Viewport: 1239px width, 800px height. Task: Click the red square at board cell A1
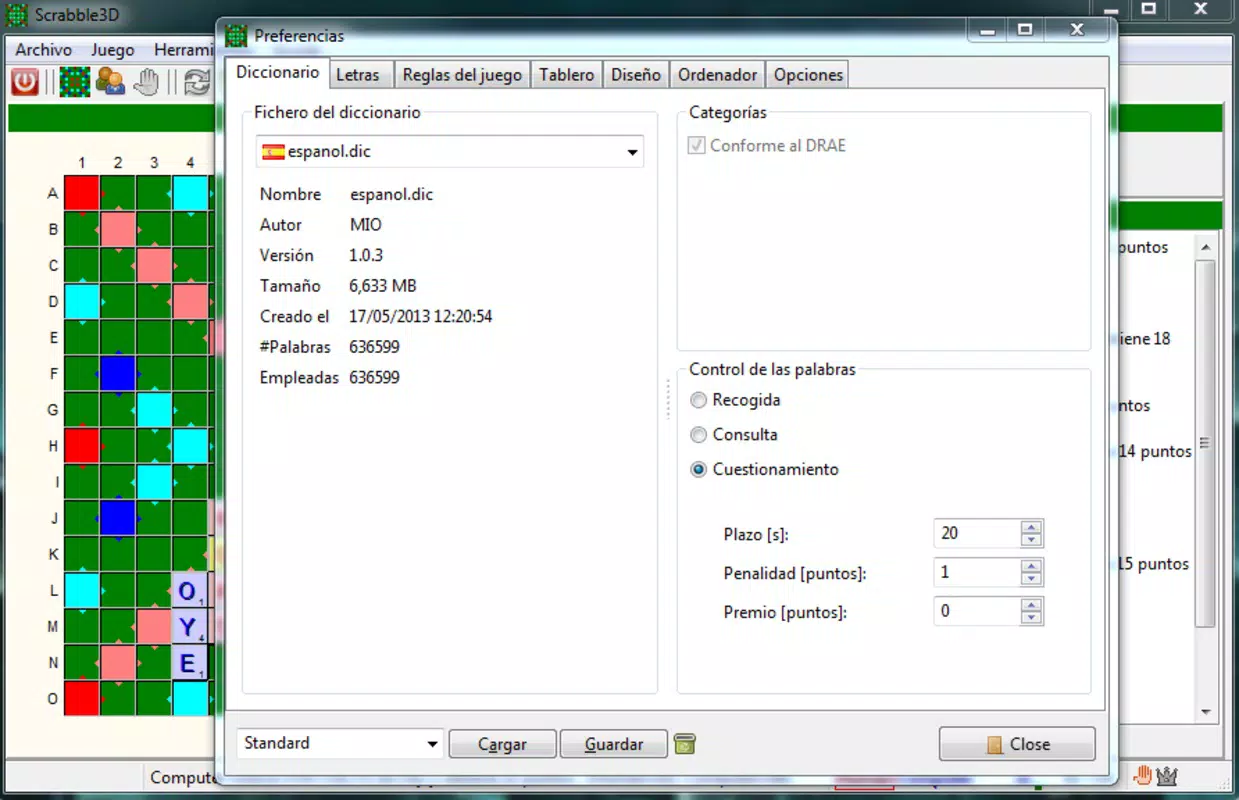[x=82, y=194]
